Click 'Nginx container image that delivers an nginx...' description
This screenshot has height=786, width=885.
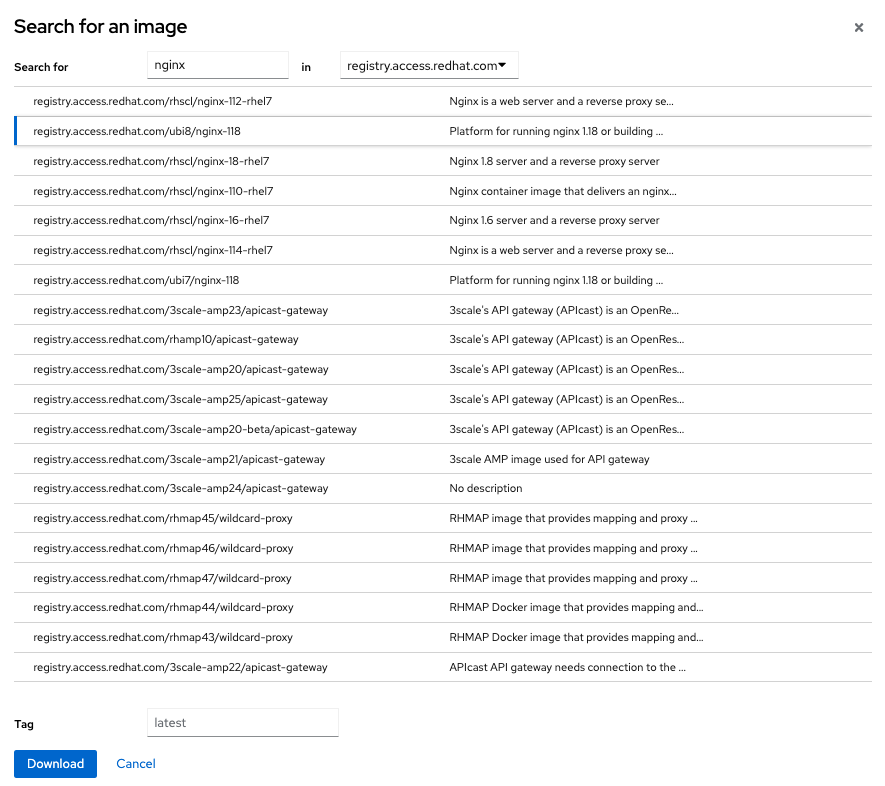[563, 191]
